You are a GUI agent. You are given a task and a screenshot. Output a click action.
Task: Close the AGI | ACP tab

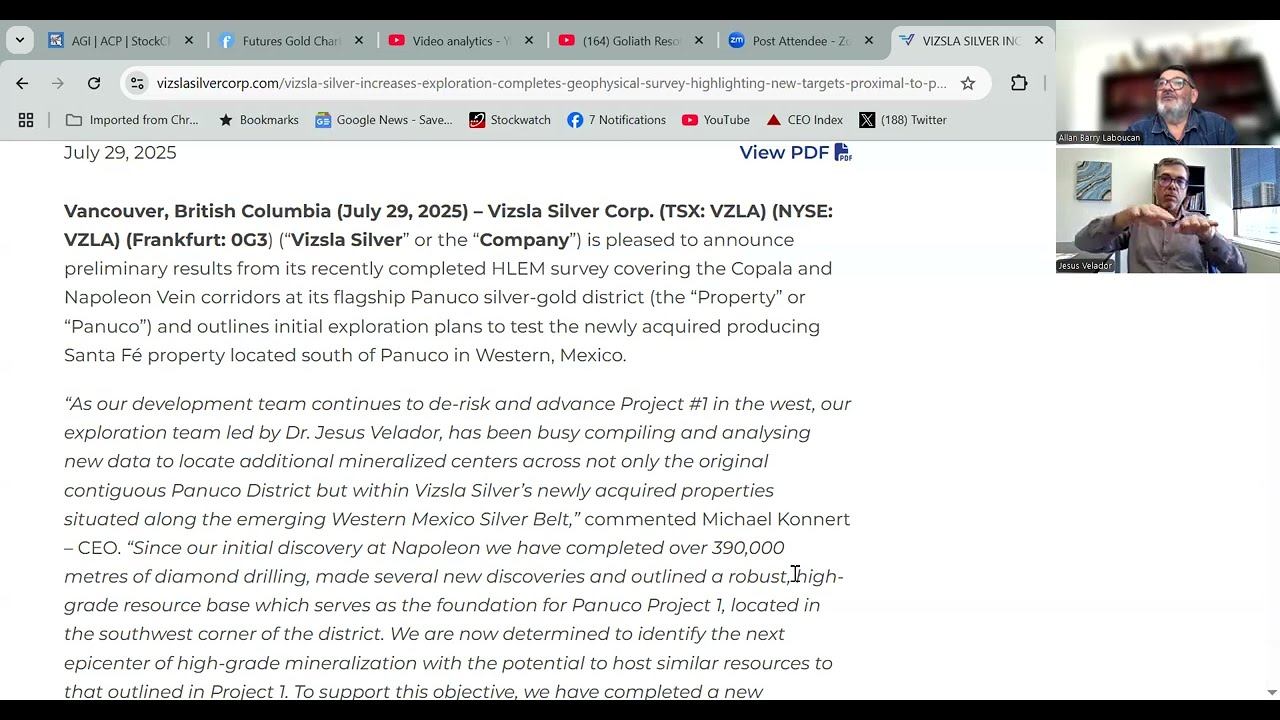click(x=189, y=41)
